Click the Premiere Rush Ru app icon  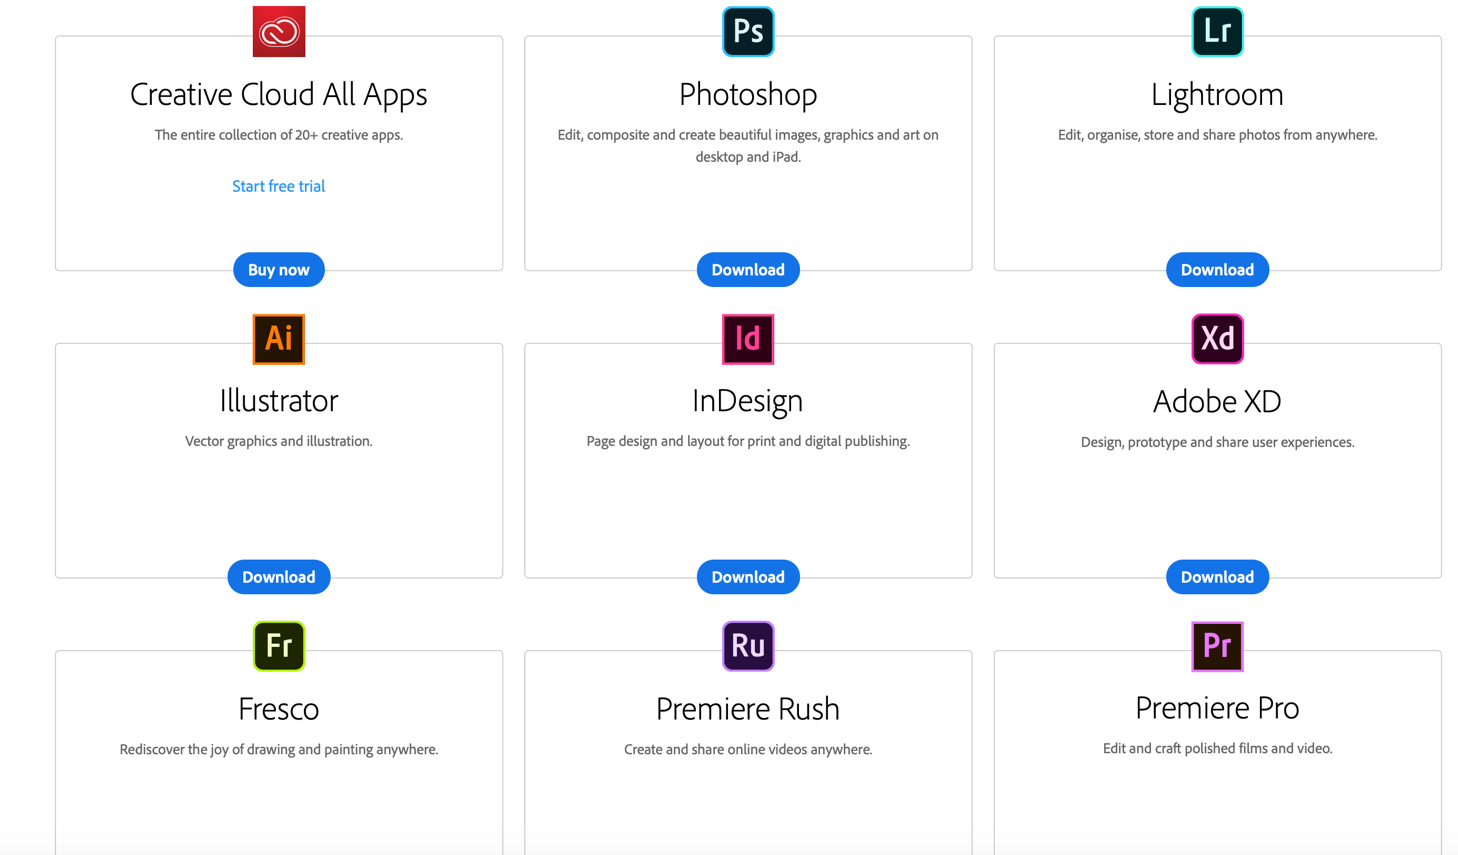click(x=748, y=646)
